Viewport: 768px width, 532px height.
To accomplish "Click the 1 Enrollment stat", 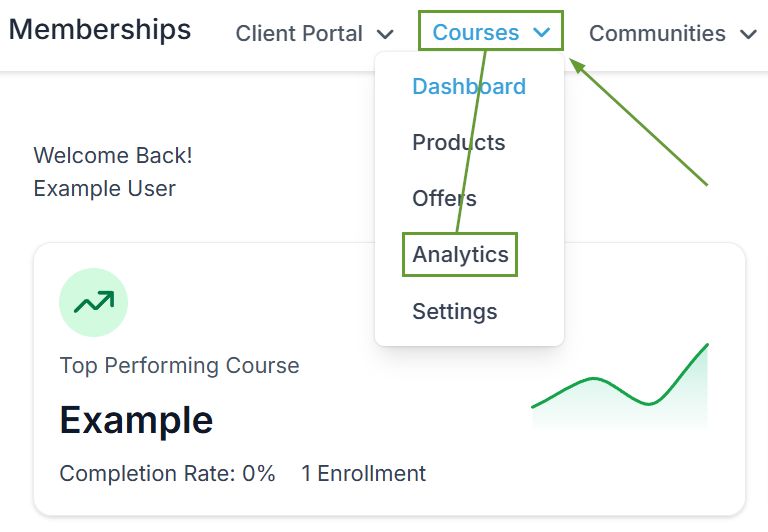I will click(363, 473).
